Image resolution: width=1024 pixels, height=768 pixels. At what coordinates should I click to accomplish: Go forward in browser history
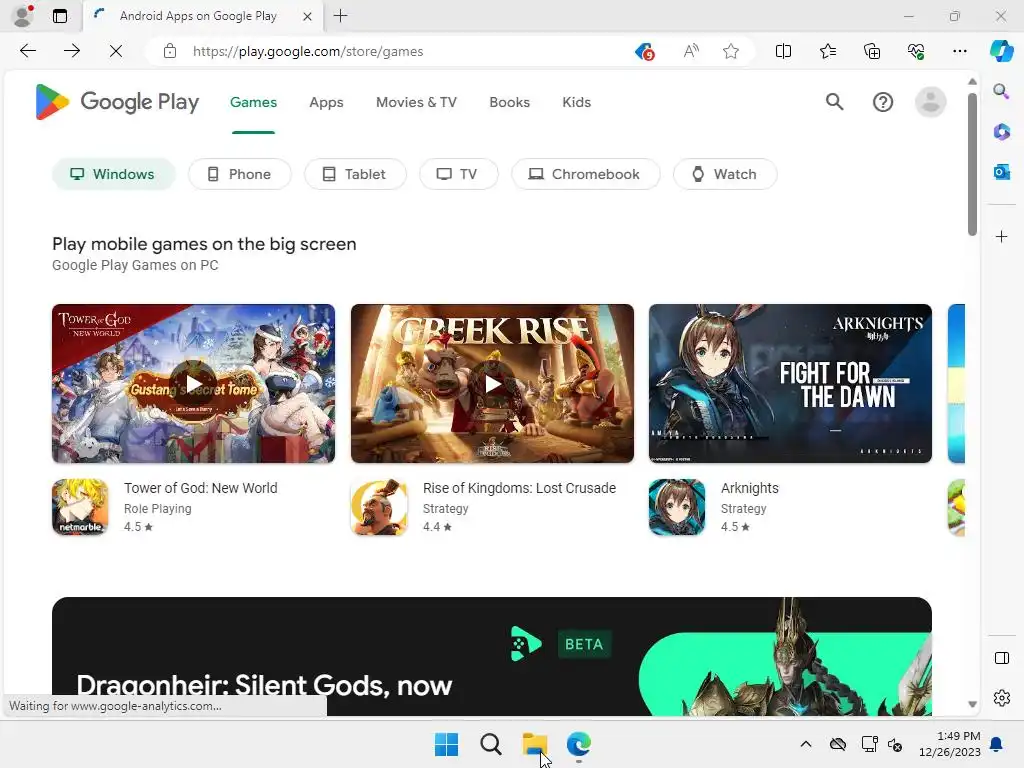click(72, 51)
